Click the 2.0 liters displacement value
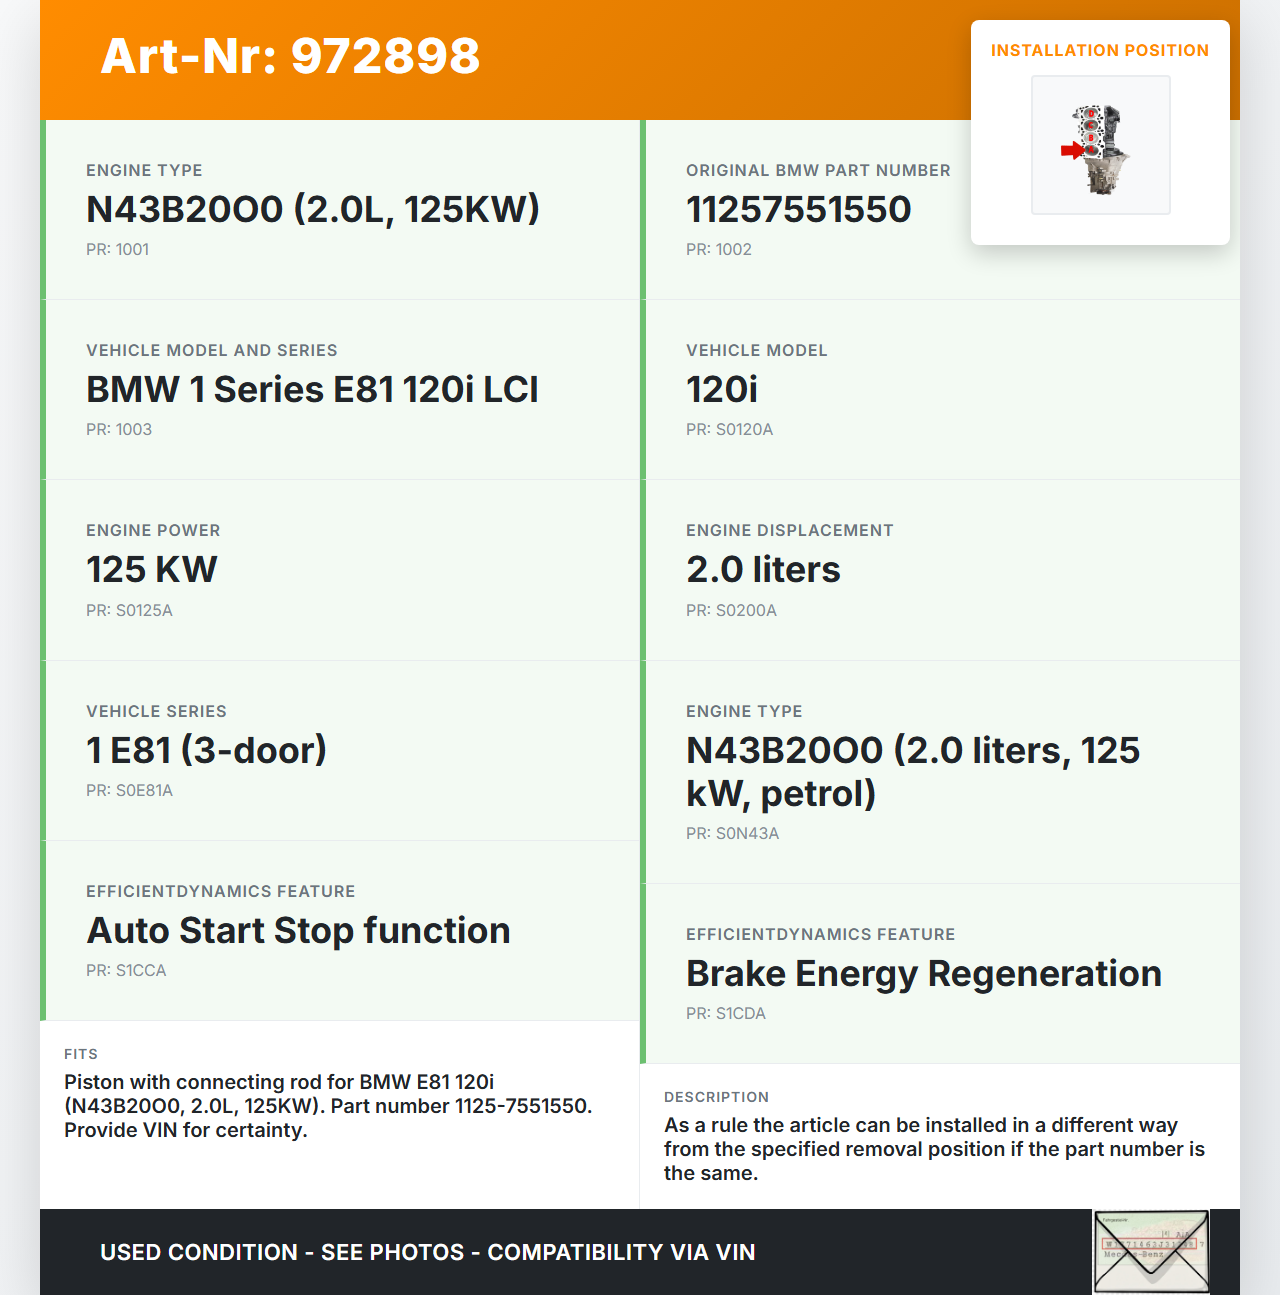 click(x=763, y=570)
